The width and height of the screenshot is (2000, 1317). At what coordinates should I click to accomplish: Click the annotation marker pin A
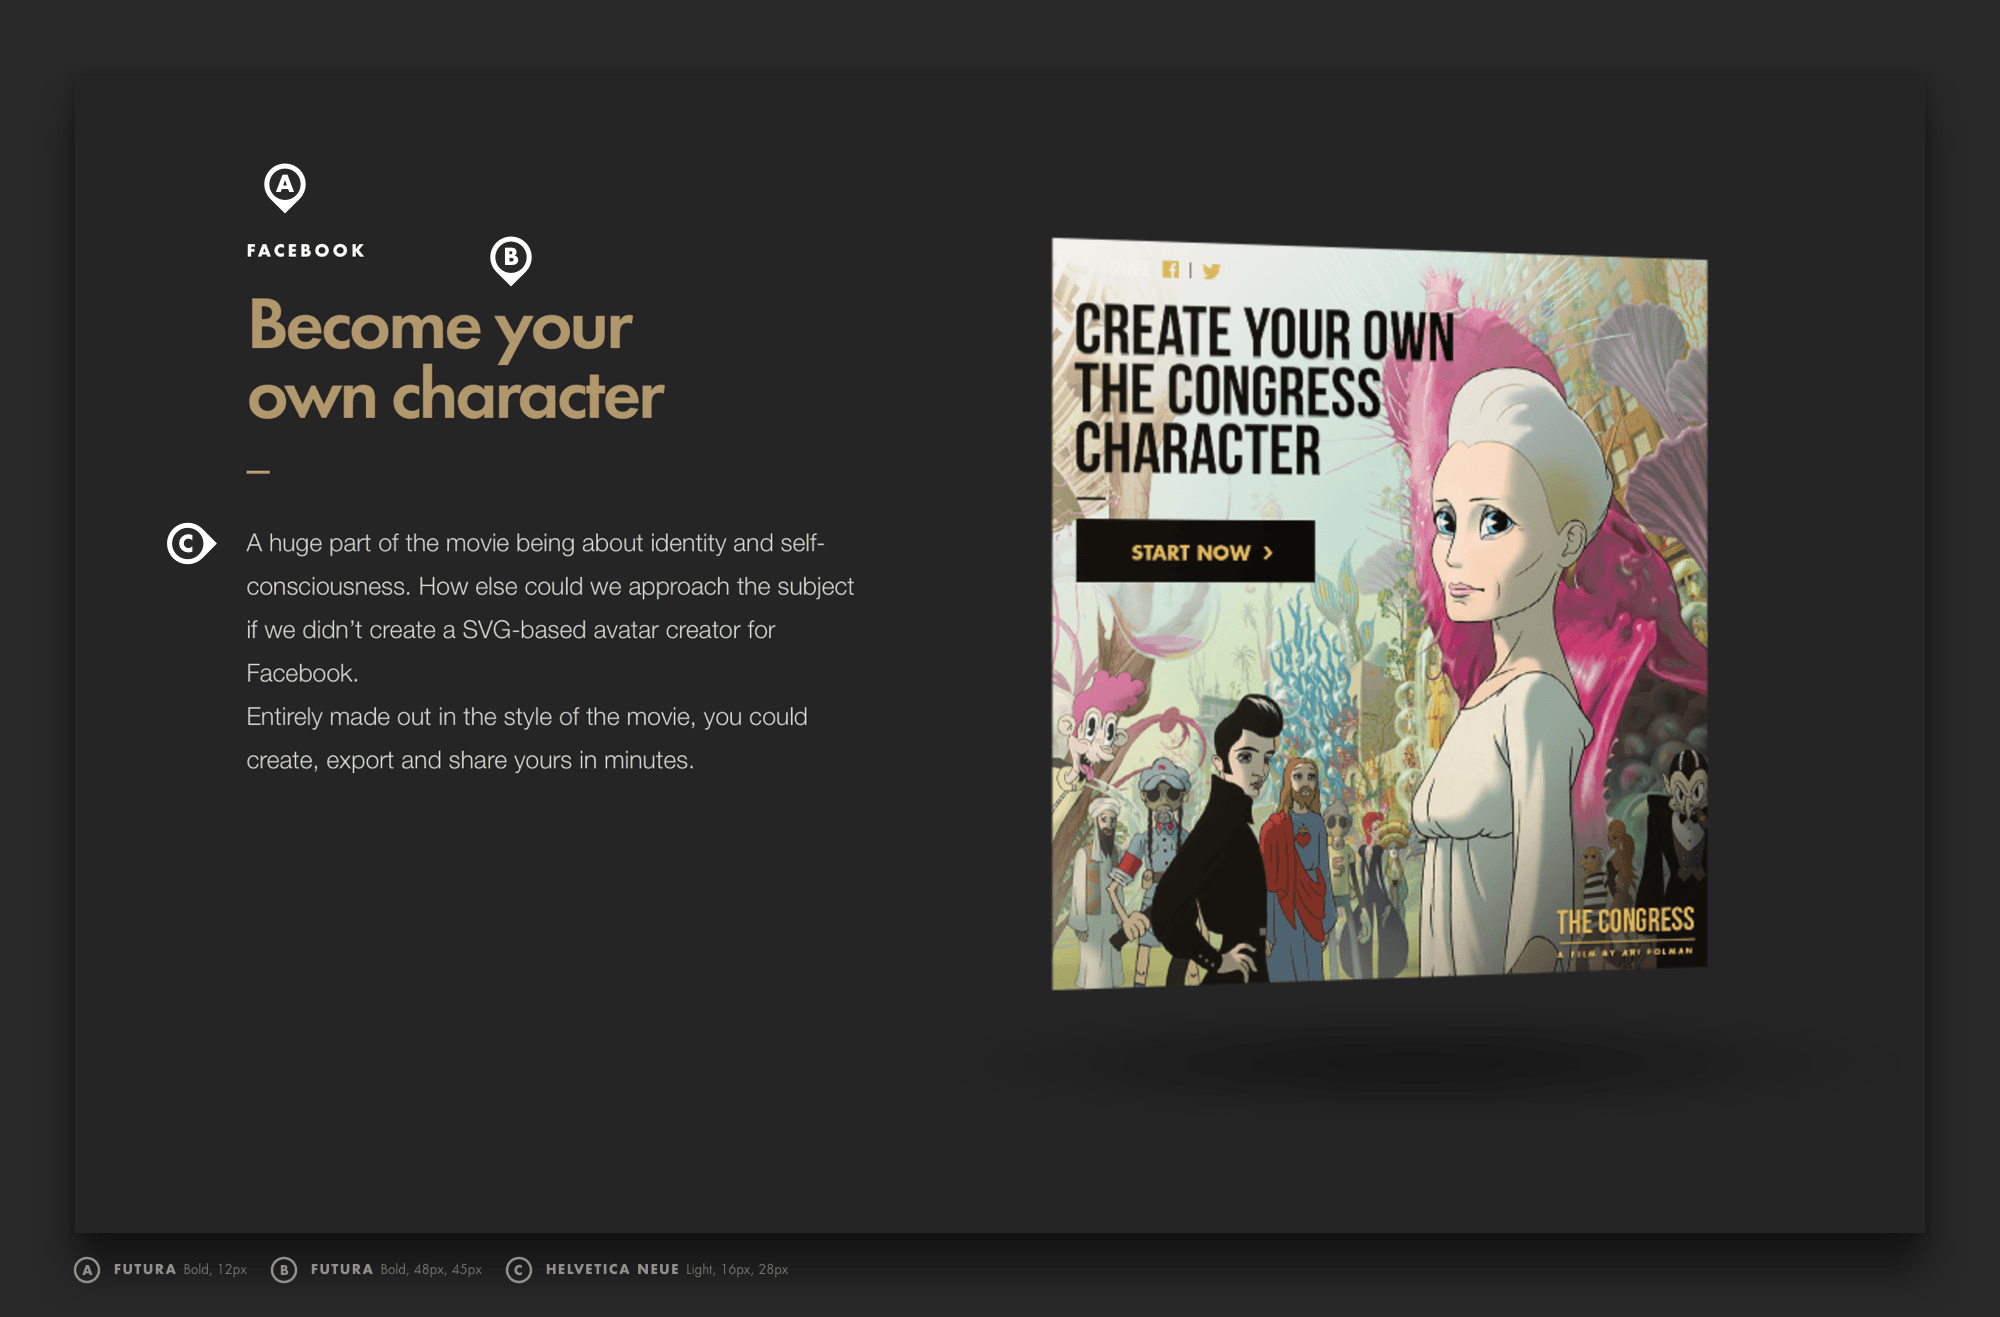pos(285,186)
